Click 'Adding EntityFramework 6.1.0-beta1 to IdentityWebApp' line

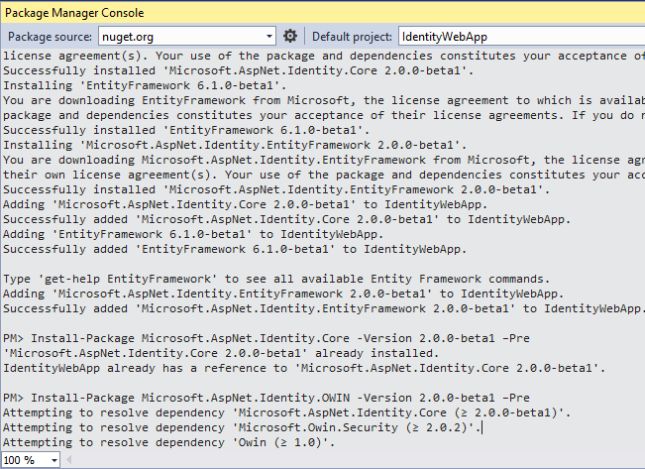point(193,234)
